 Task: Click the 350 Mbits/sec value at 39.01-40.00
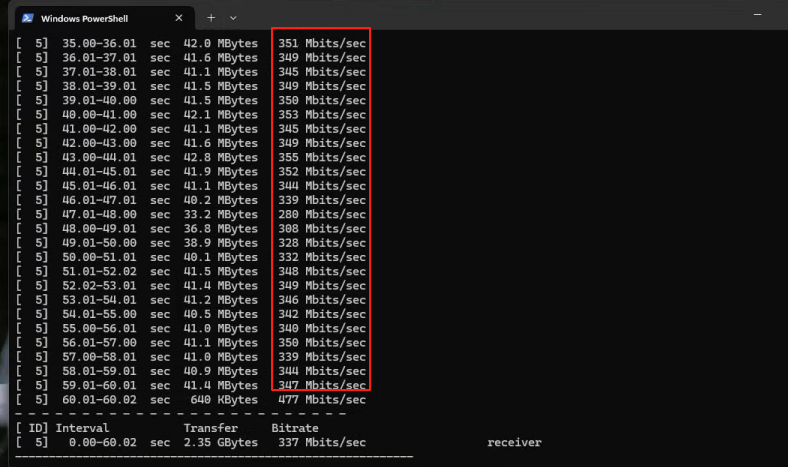322,100
